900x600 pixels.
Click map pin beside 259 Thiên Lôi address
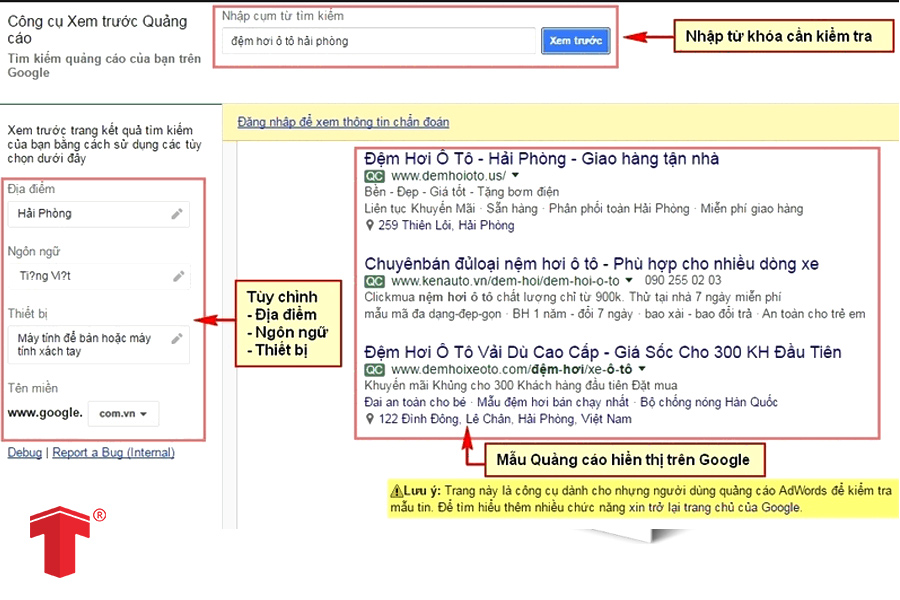[x=370, y=225]
